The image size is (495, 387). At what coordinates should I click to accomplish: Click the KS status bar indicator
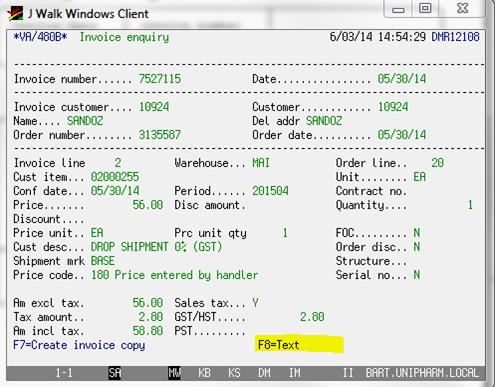pyautogui.click(x=234, y=373)
